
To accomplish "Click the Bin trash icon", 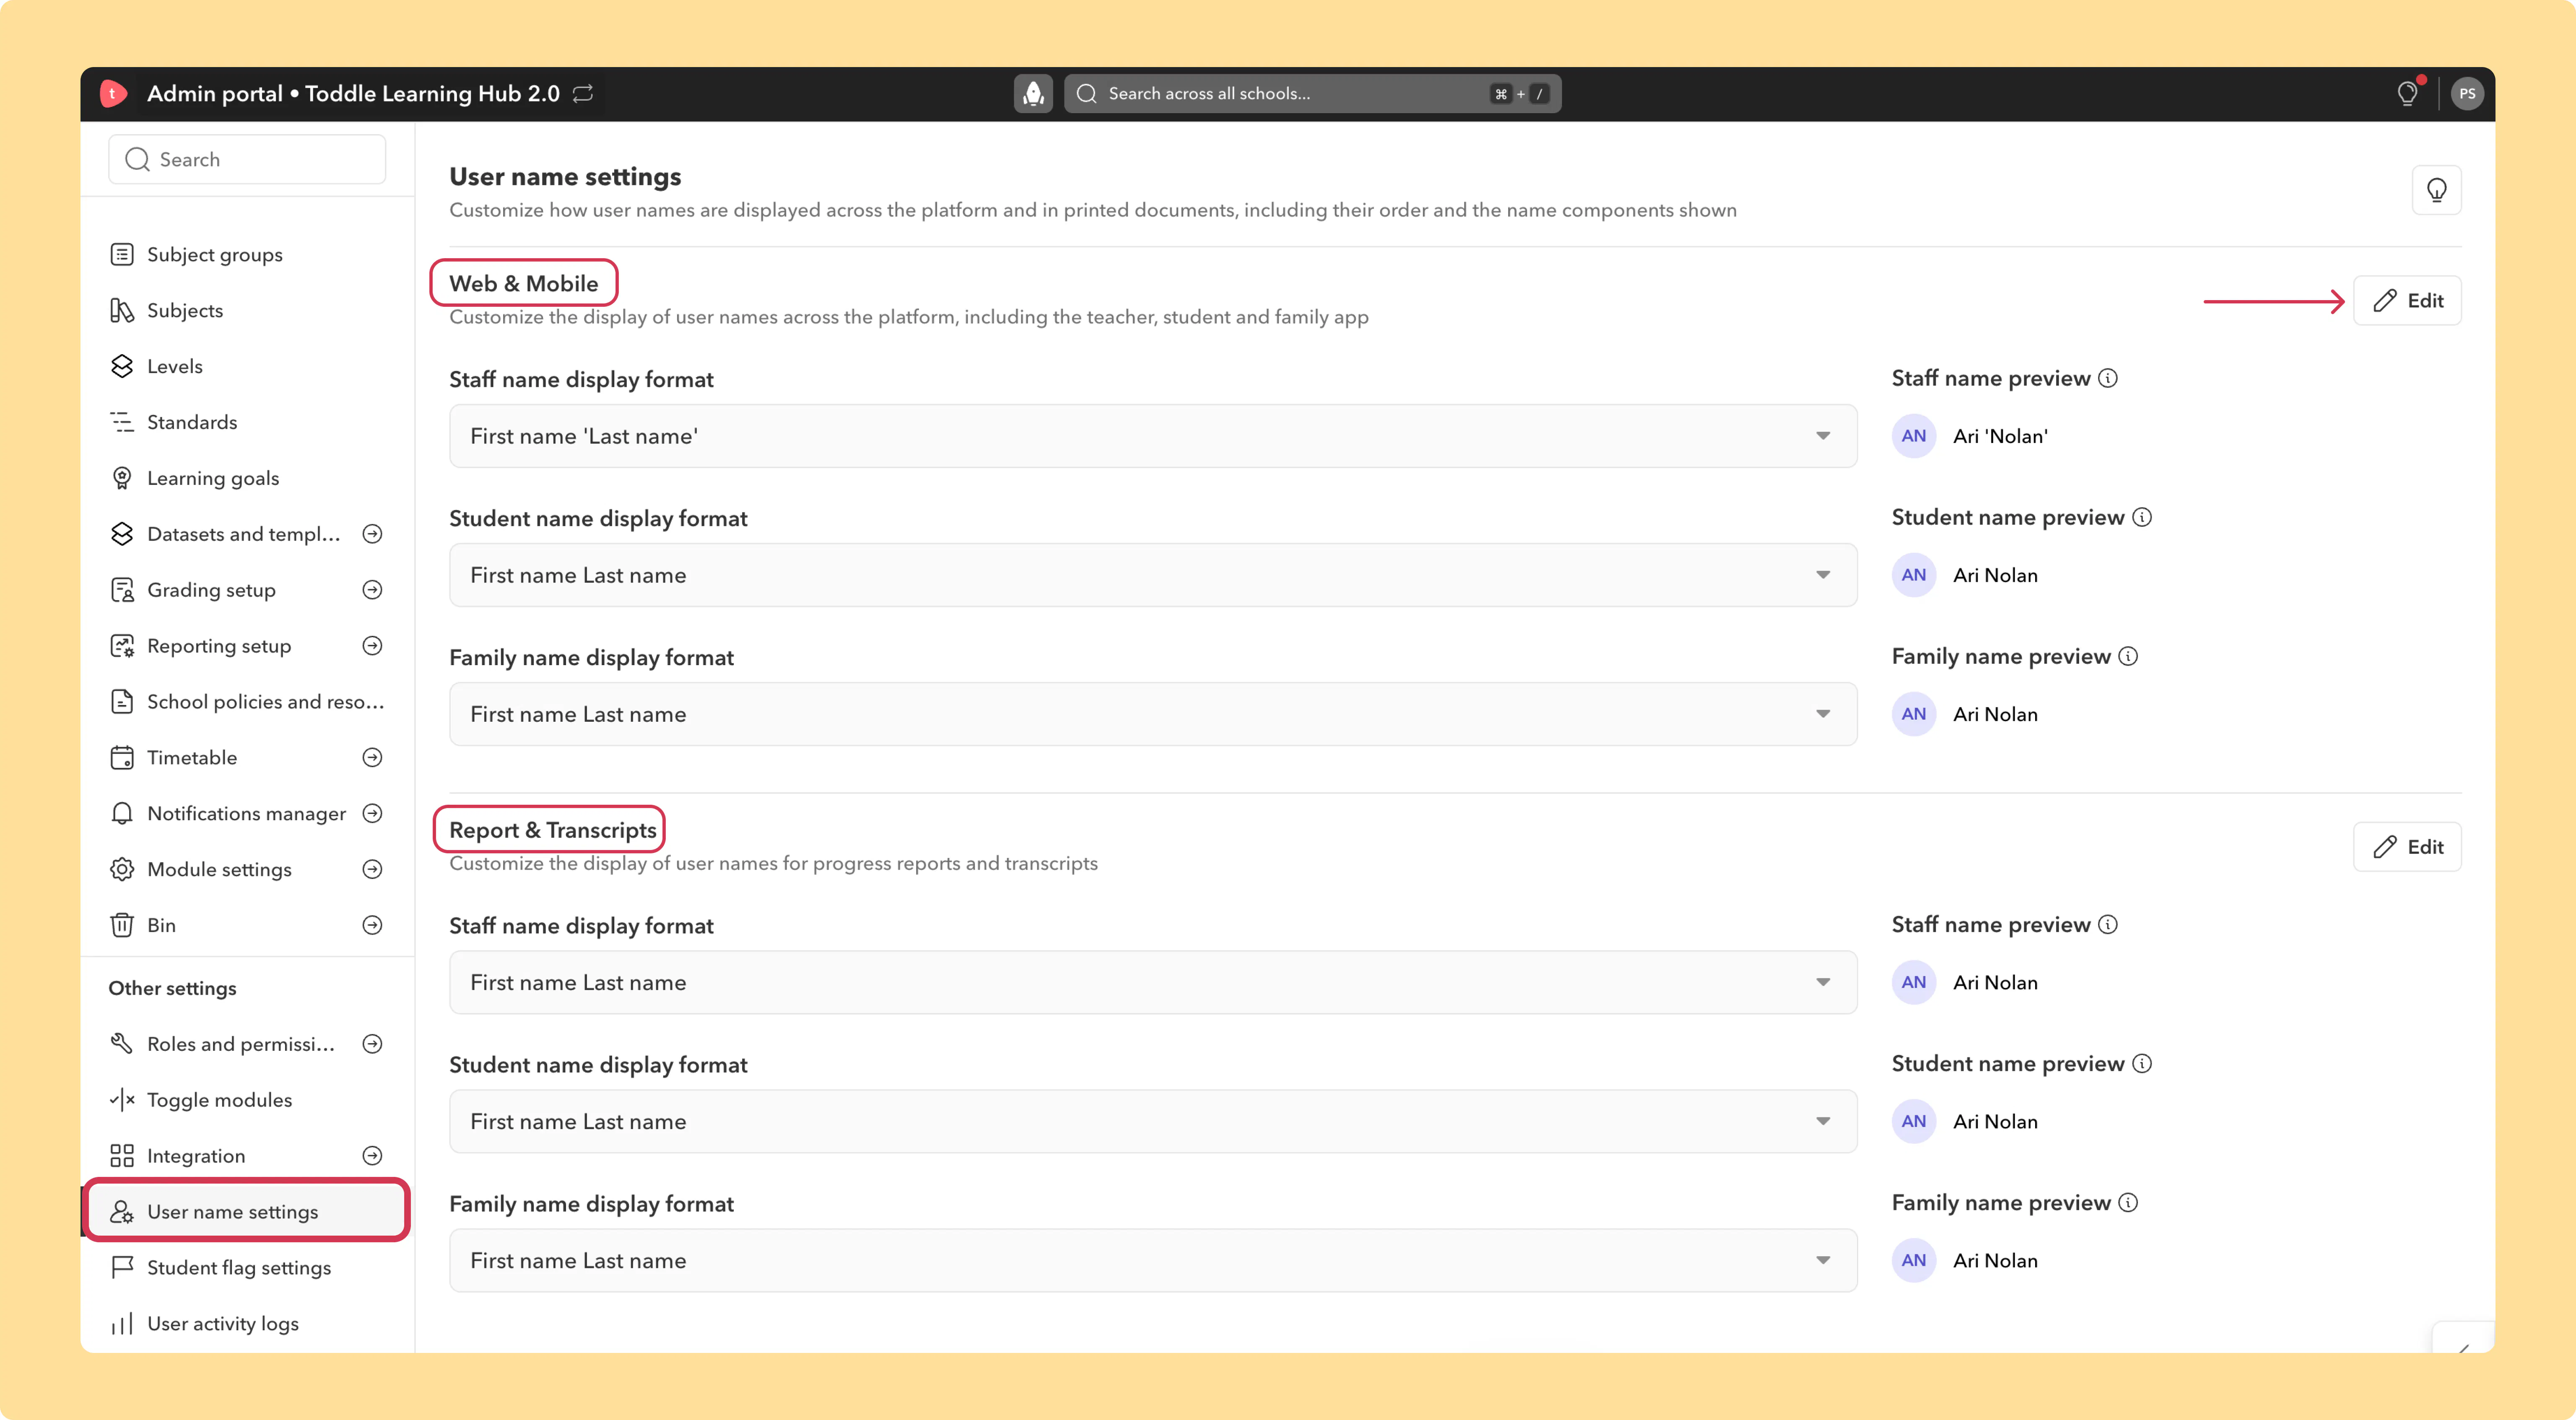I will [122, 925].
